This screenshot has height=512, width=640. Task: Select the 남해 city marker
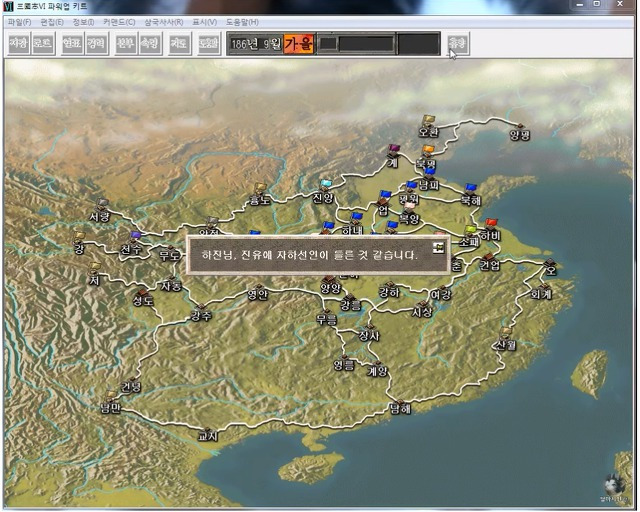400,406
